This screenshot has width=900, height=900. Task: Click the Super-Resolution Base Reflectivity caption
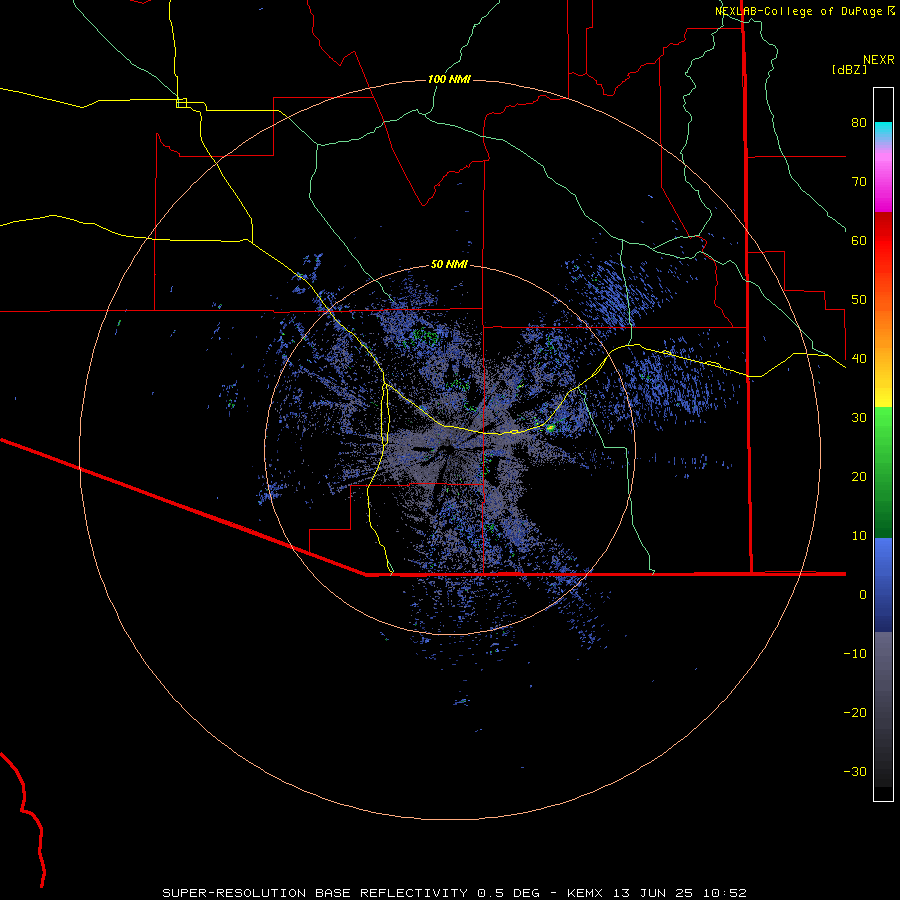pos(454,893)
